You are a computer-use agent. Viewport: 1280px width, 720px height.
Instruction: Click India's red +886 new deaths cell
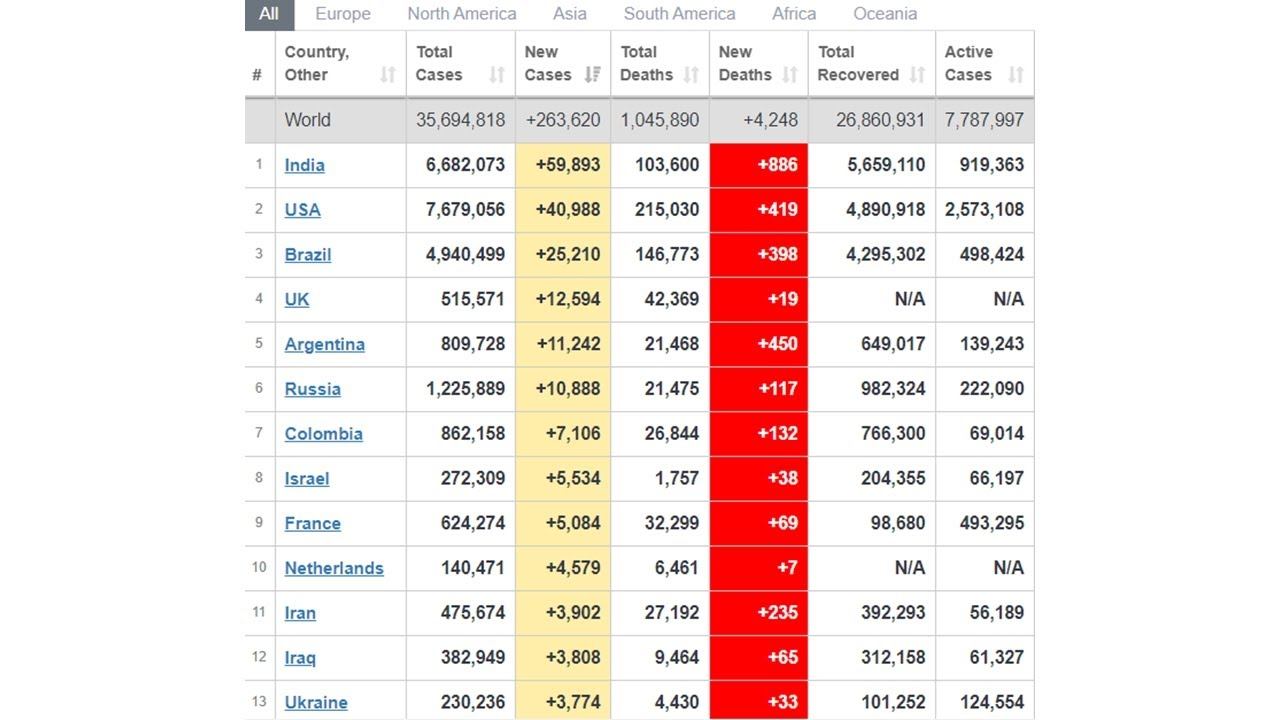click(759, 165)
